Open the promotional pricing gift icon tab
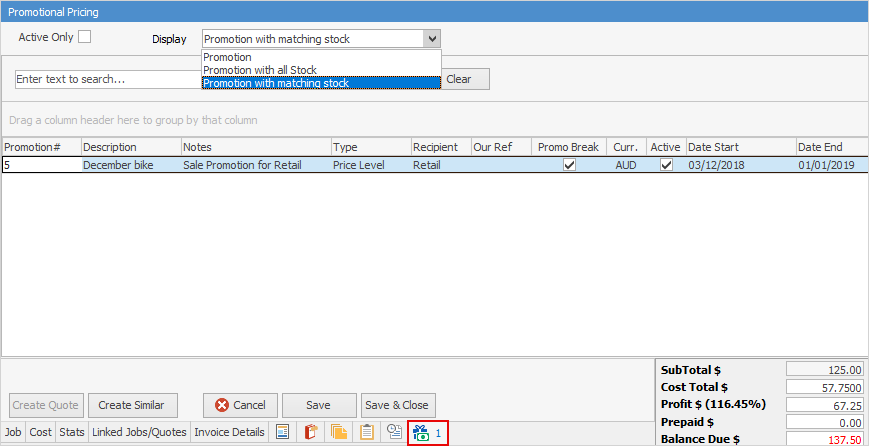The height and width of the screenshot is (446, 869). (x=427, y=433)
